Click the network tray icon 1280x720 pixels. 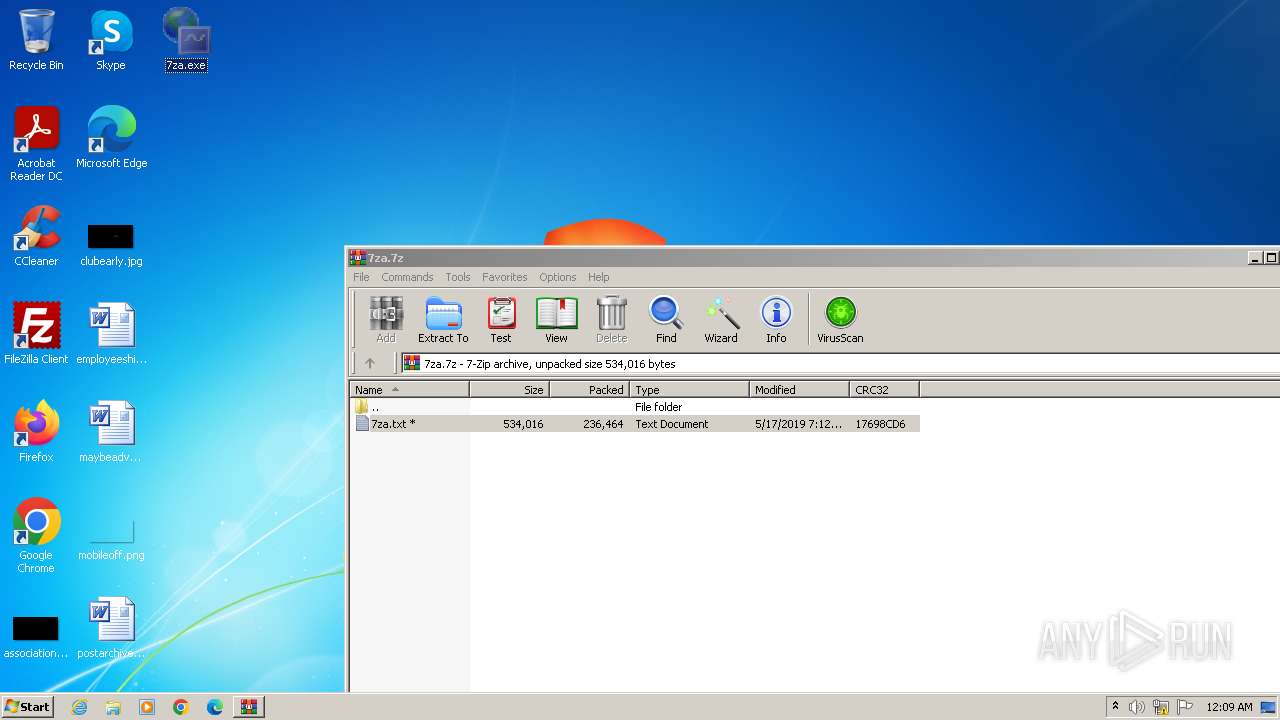[1161, 707]
